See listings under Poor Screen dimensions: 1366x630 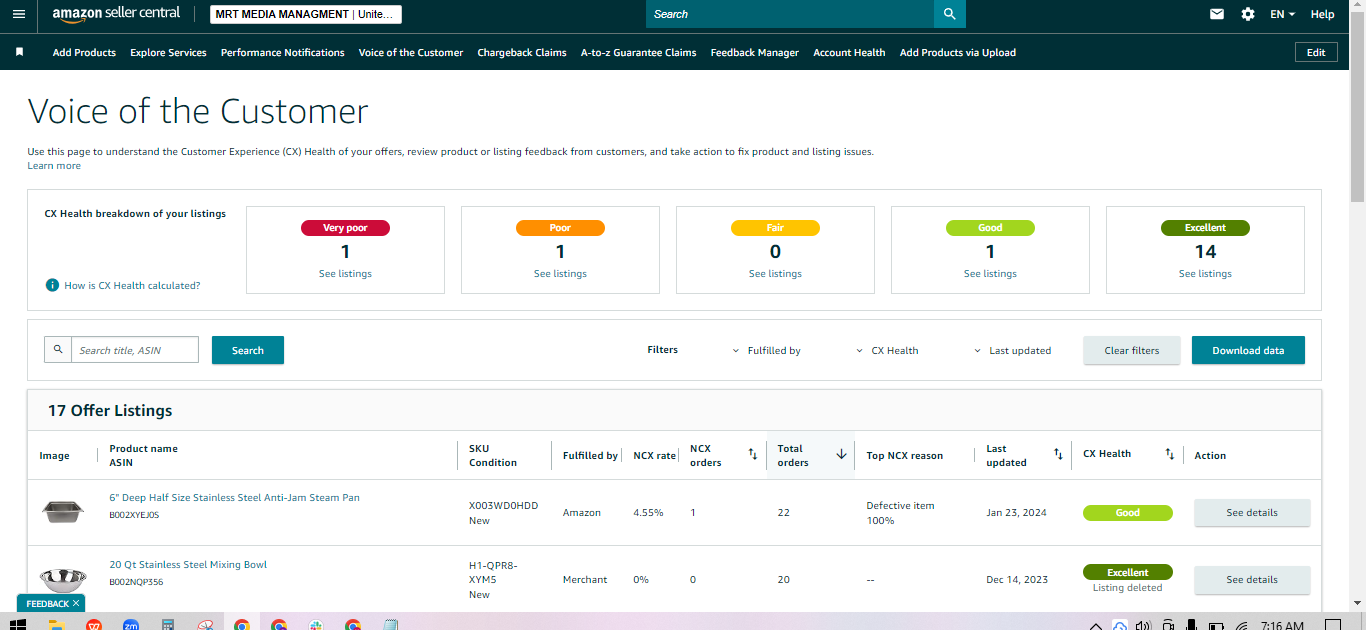(x=560, y=273)
